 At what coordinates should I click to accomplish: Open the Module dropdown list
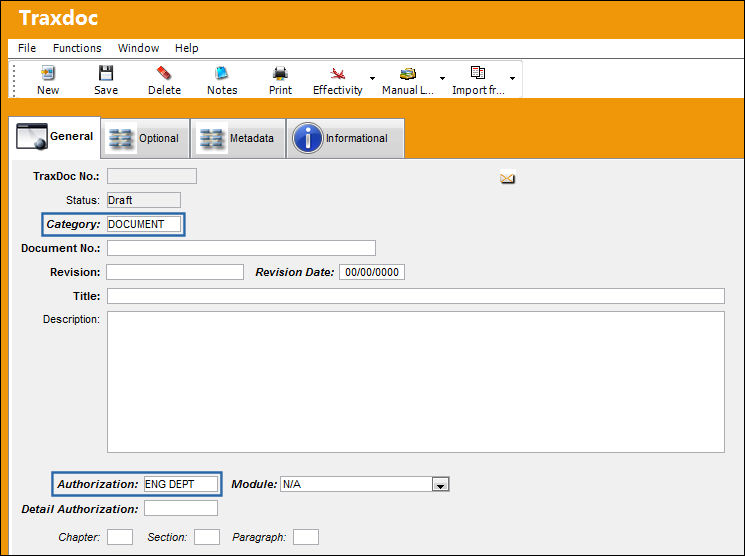click(440, 485)
